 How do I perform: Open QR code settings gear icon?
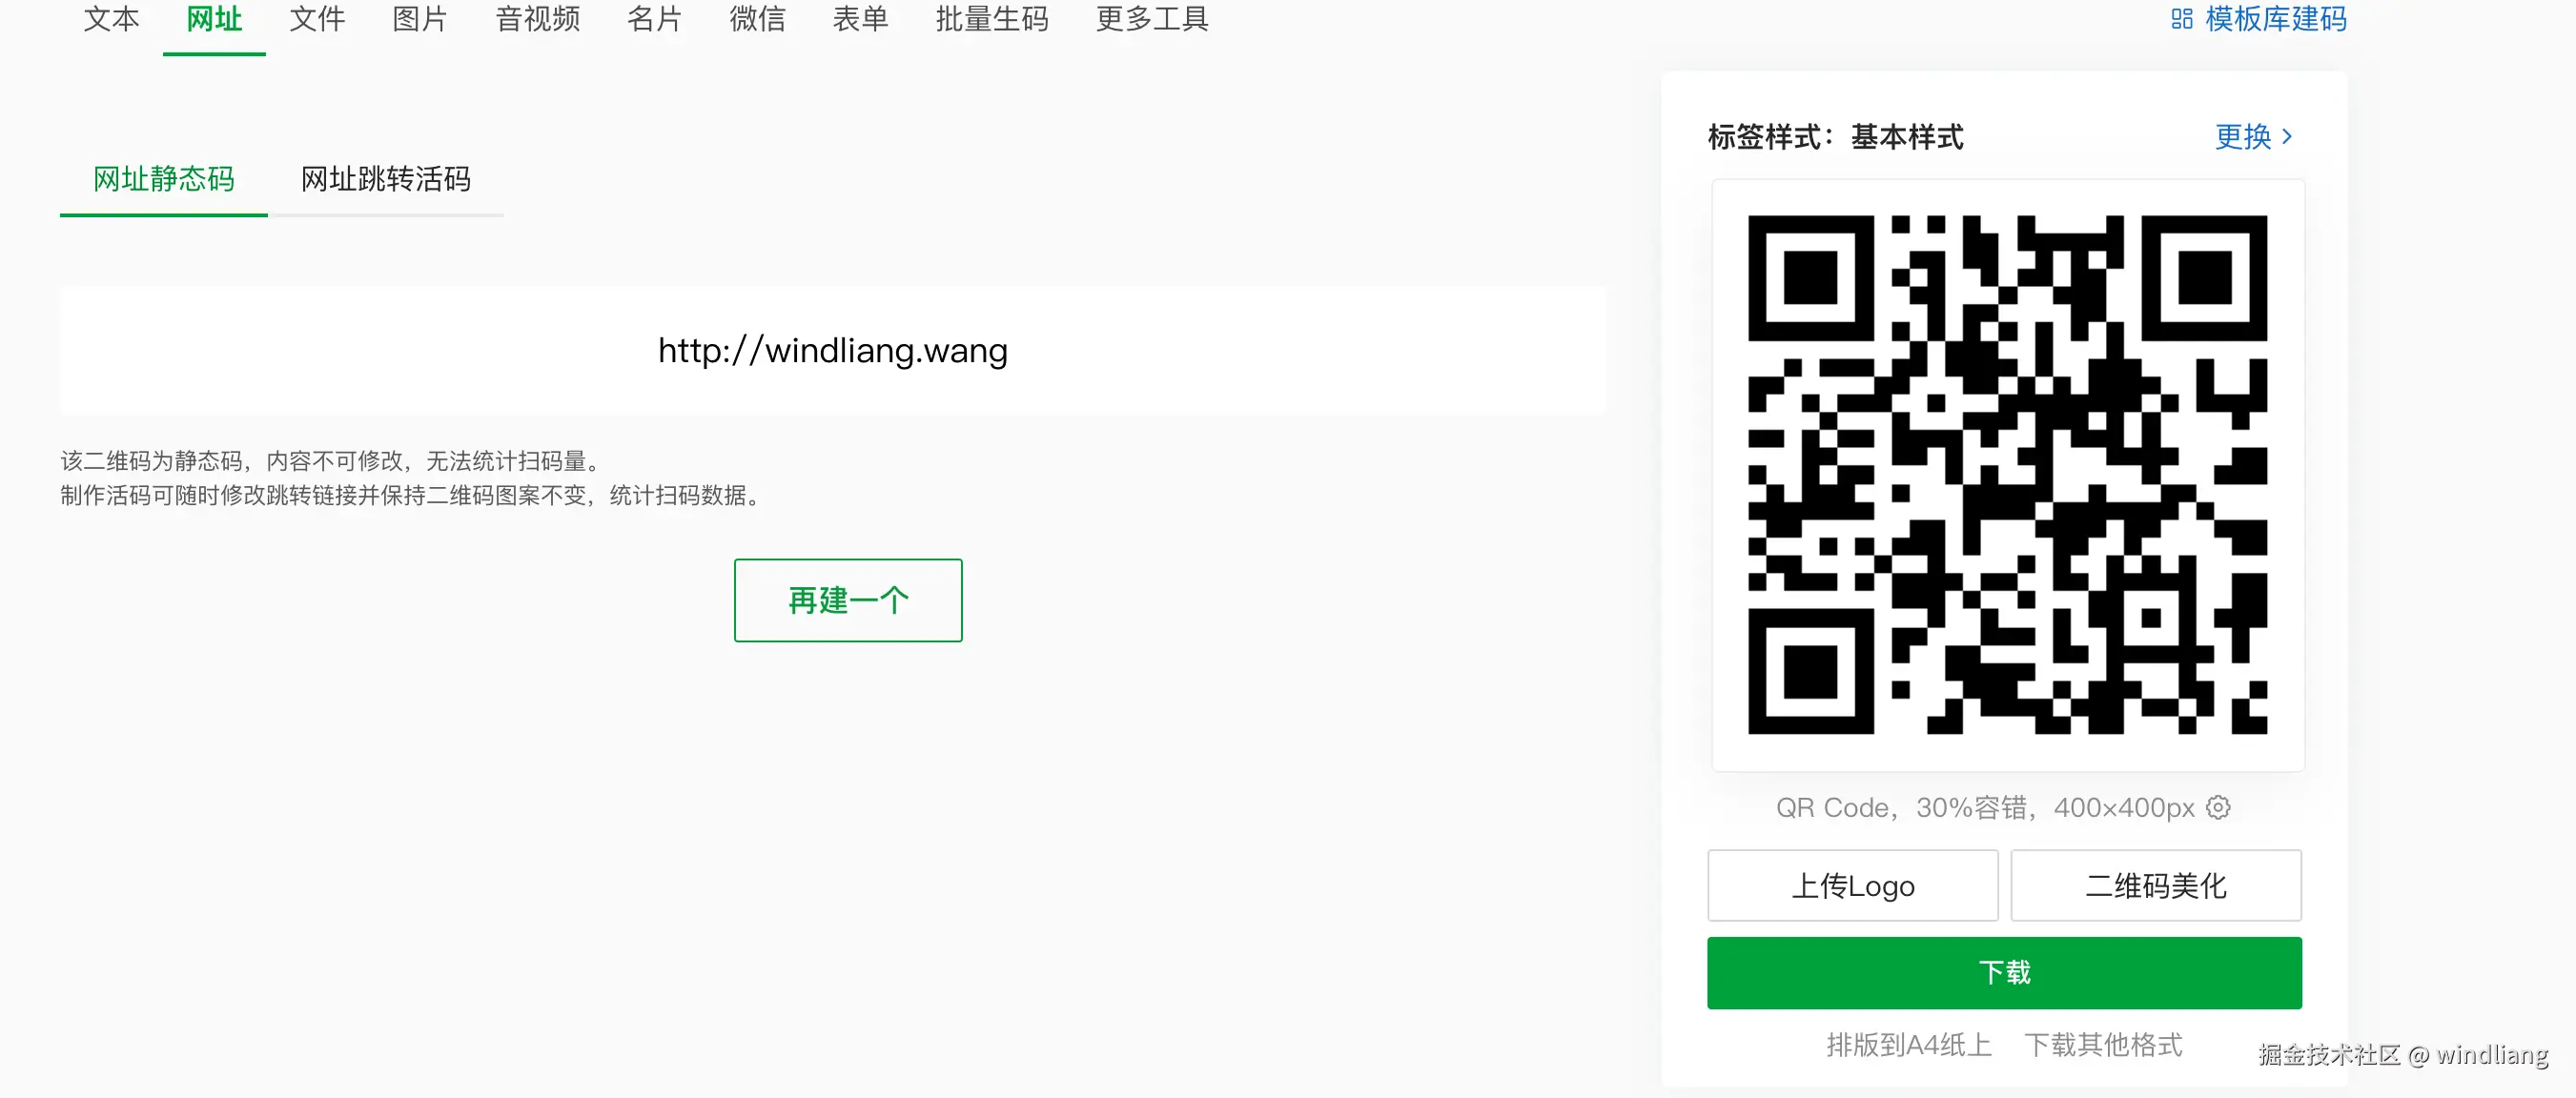(x=2218, y=807)
